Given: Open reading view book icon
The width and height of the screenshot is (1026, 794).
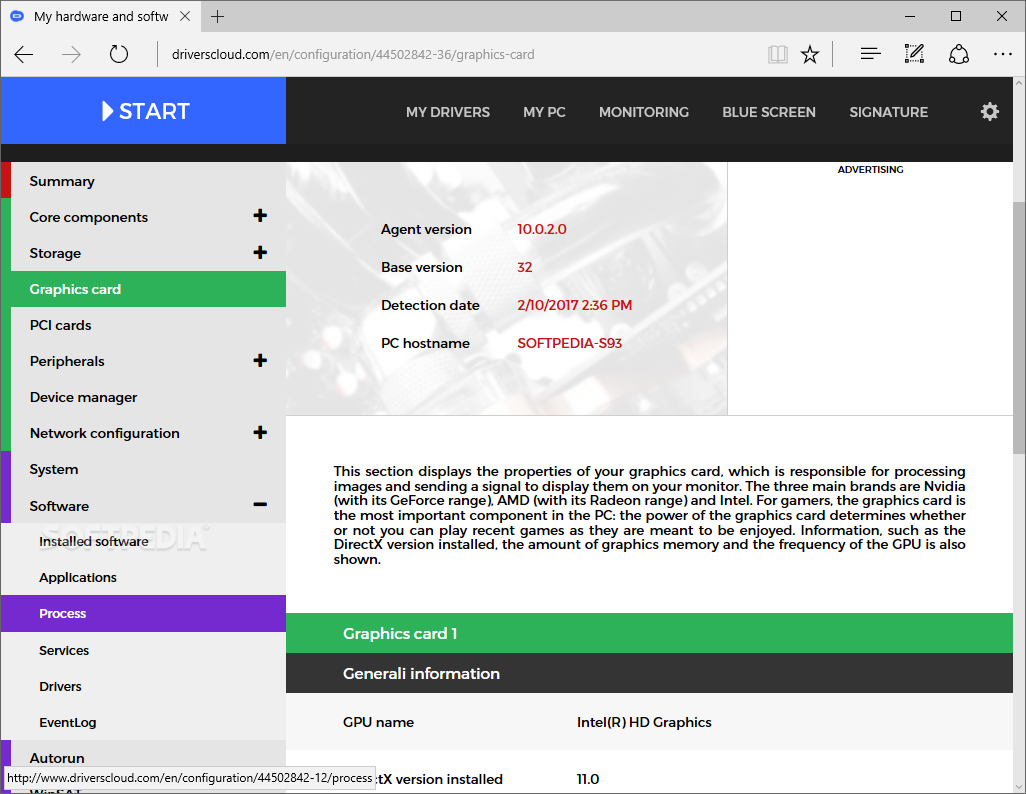Looking at the screenshot, I should point(777,54).
